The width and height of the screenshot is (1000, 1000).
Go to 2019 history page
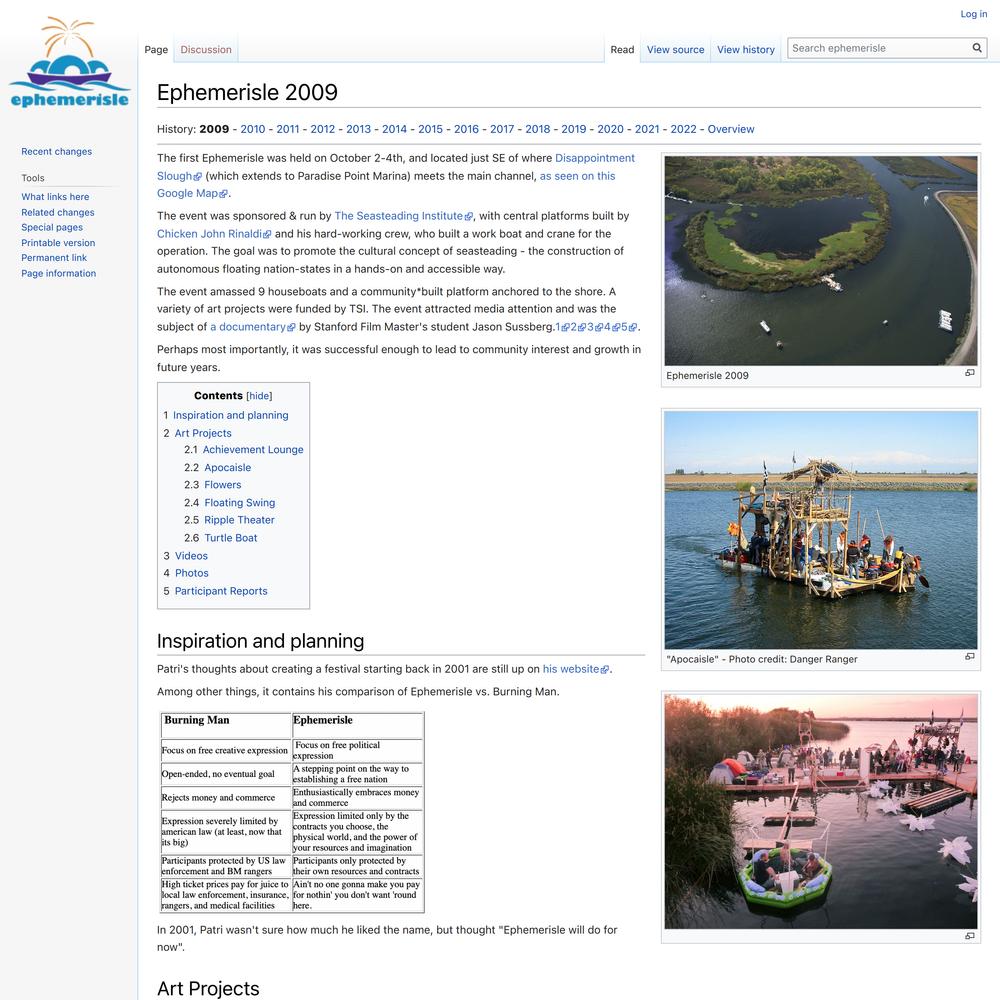(574, 129)
